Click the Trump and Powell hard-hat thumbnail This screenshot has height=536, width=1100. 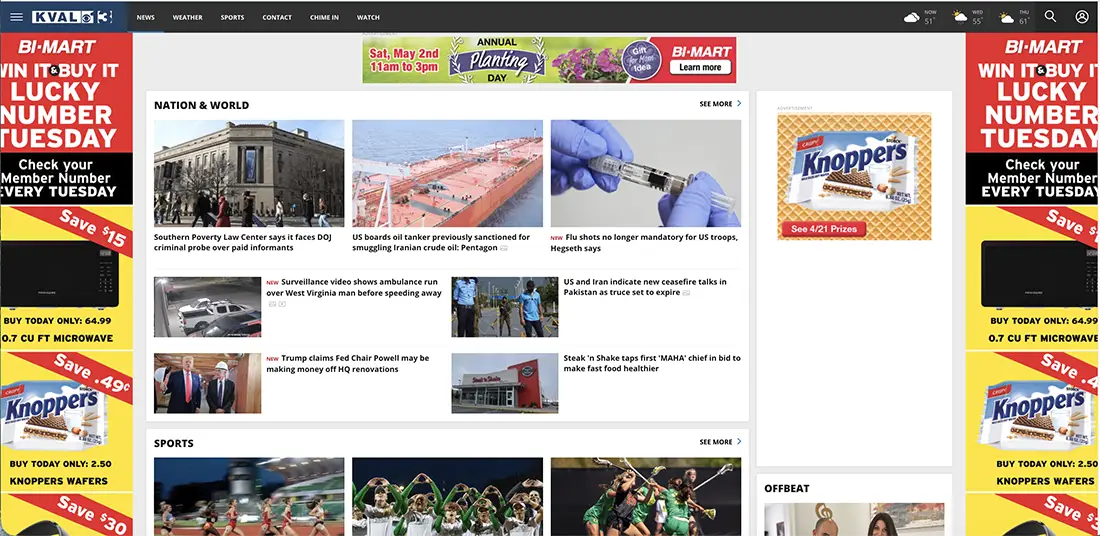[208, 383]
